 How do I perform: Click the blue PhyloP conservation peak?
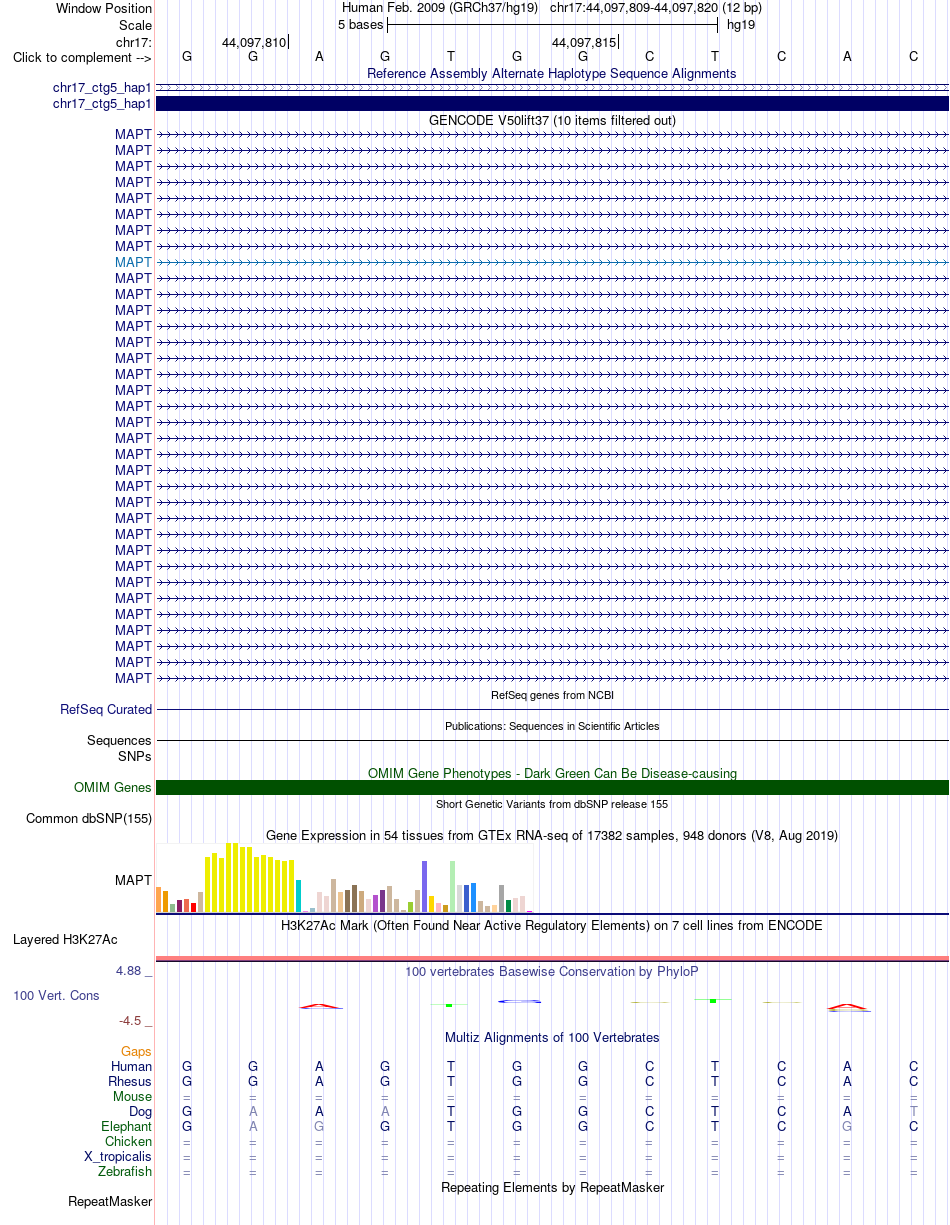519,1001
